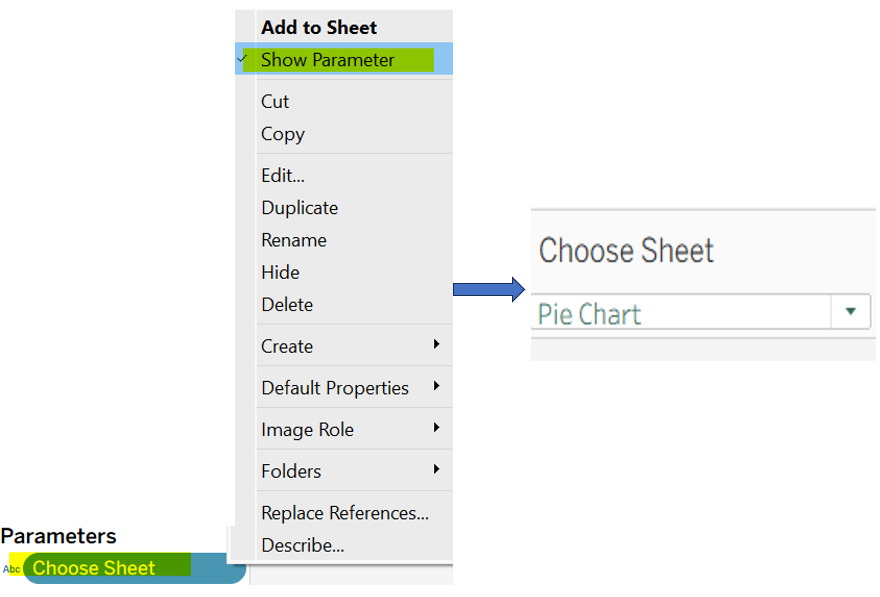Select Delete in the context menu

pyautogui.click(x=287, y=305)
